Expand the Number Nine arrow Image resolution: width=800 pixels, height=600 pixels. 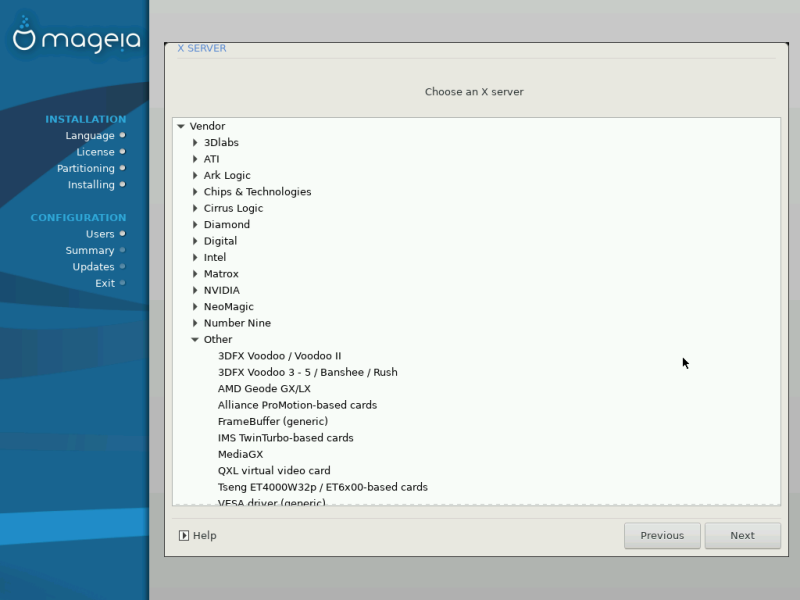point(195,323)
